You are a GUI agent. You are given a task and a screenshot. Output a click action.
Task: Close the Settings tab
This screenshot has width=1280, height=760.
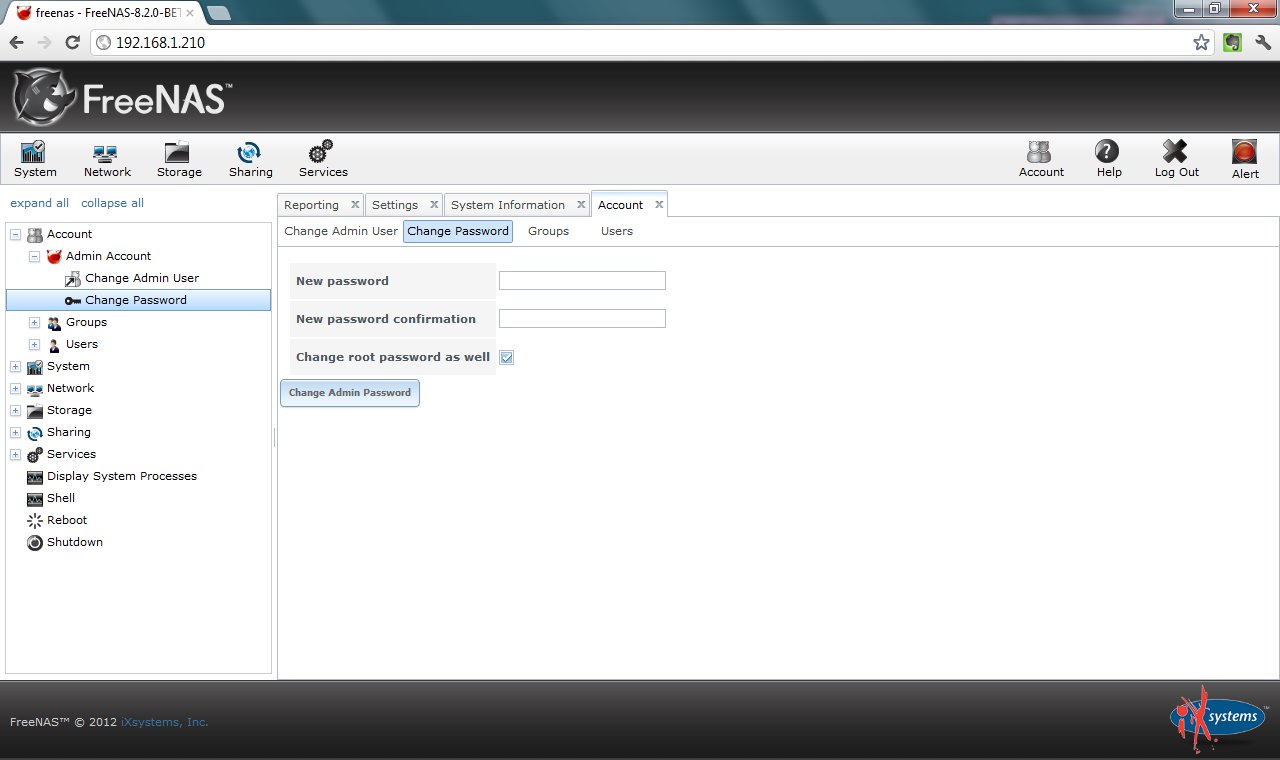434,205
